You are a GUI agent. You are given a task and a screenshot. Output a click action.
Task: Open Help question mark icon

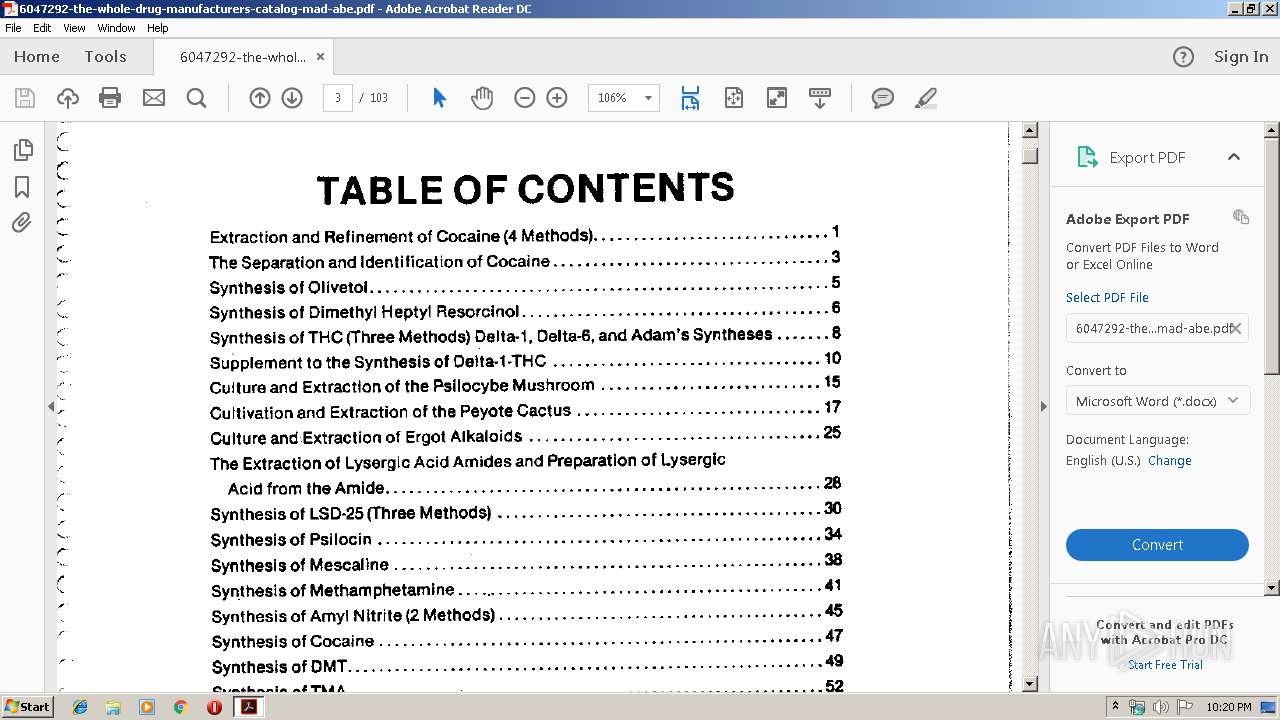1183,57
